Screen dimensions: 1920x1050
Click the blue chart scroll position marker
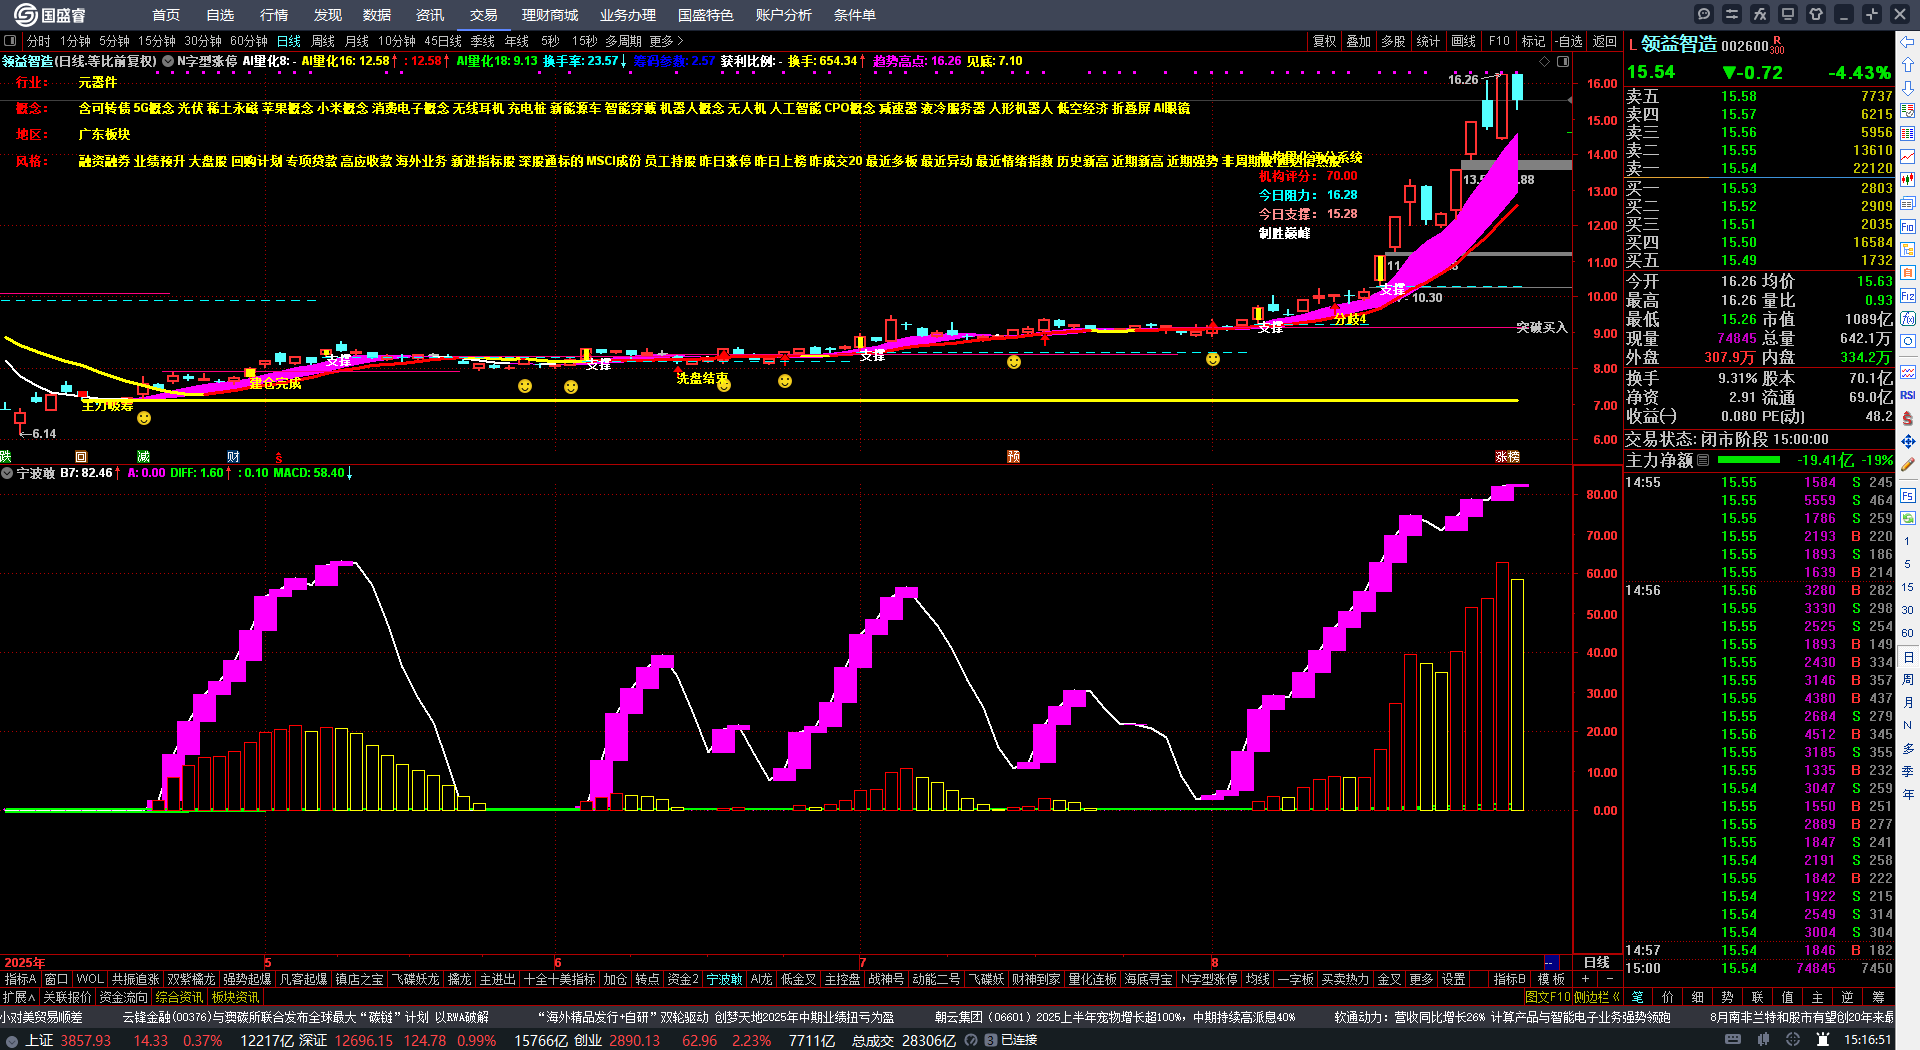pos(1552,962)
